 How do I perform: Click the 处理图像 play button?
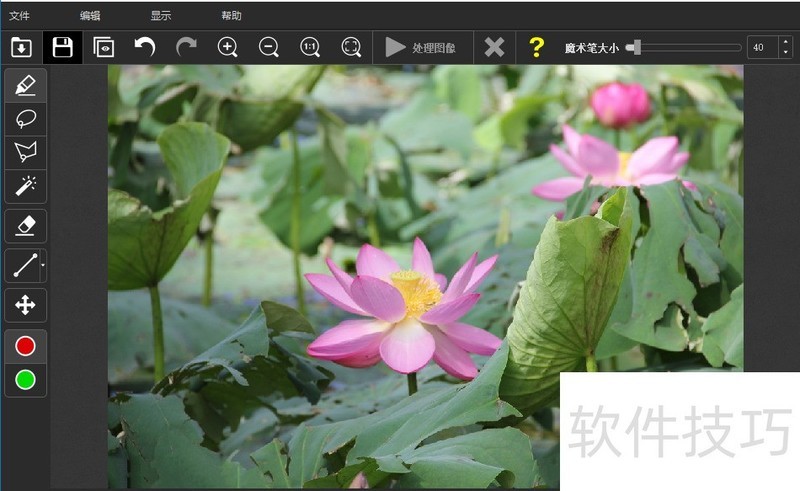[x=421, y=47]
